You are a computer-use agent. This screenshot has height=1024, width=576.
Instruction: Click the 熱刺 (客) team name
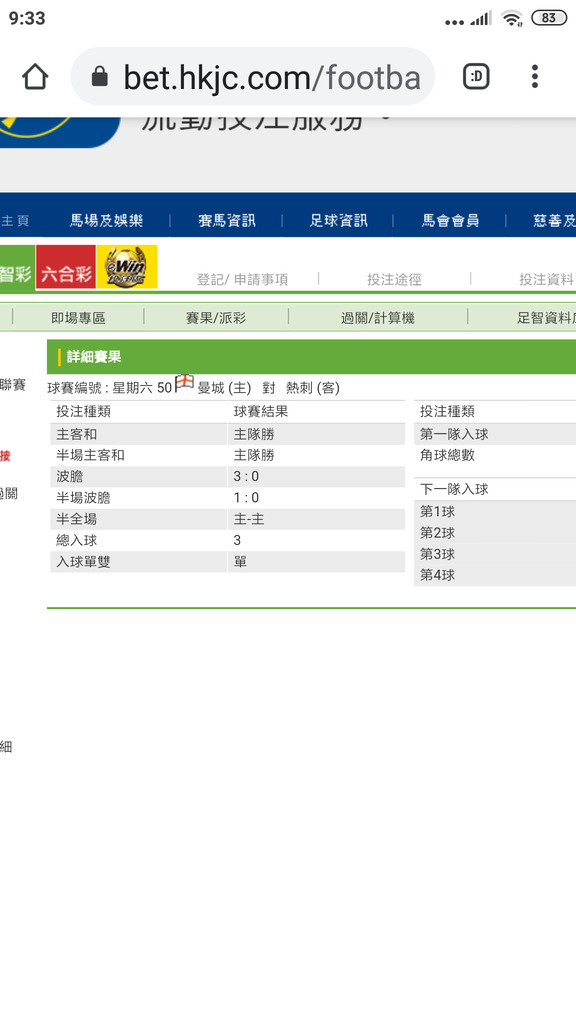[x=313, y=388]
